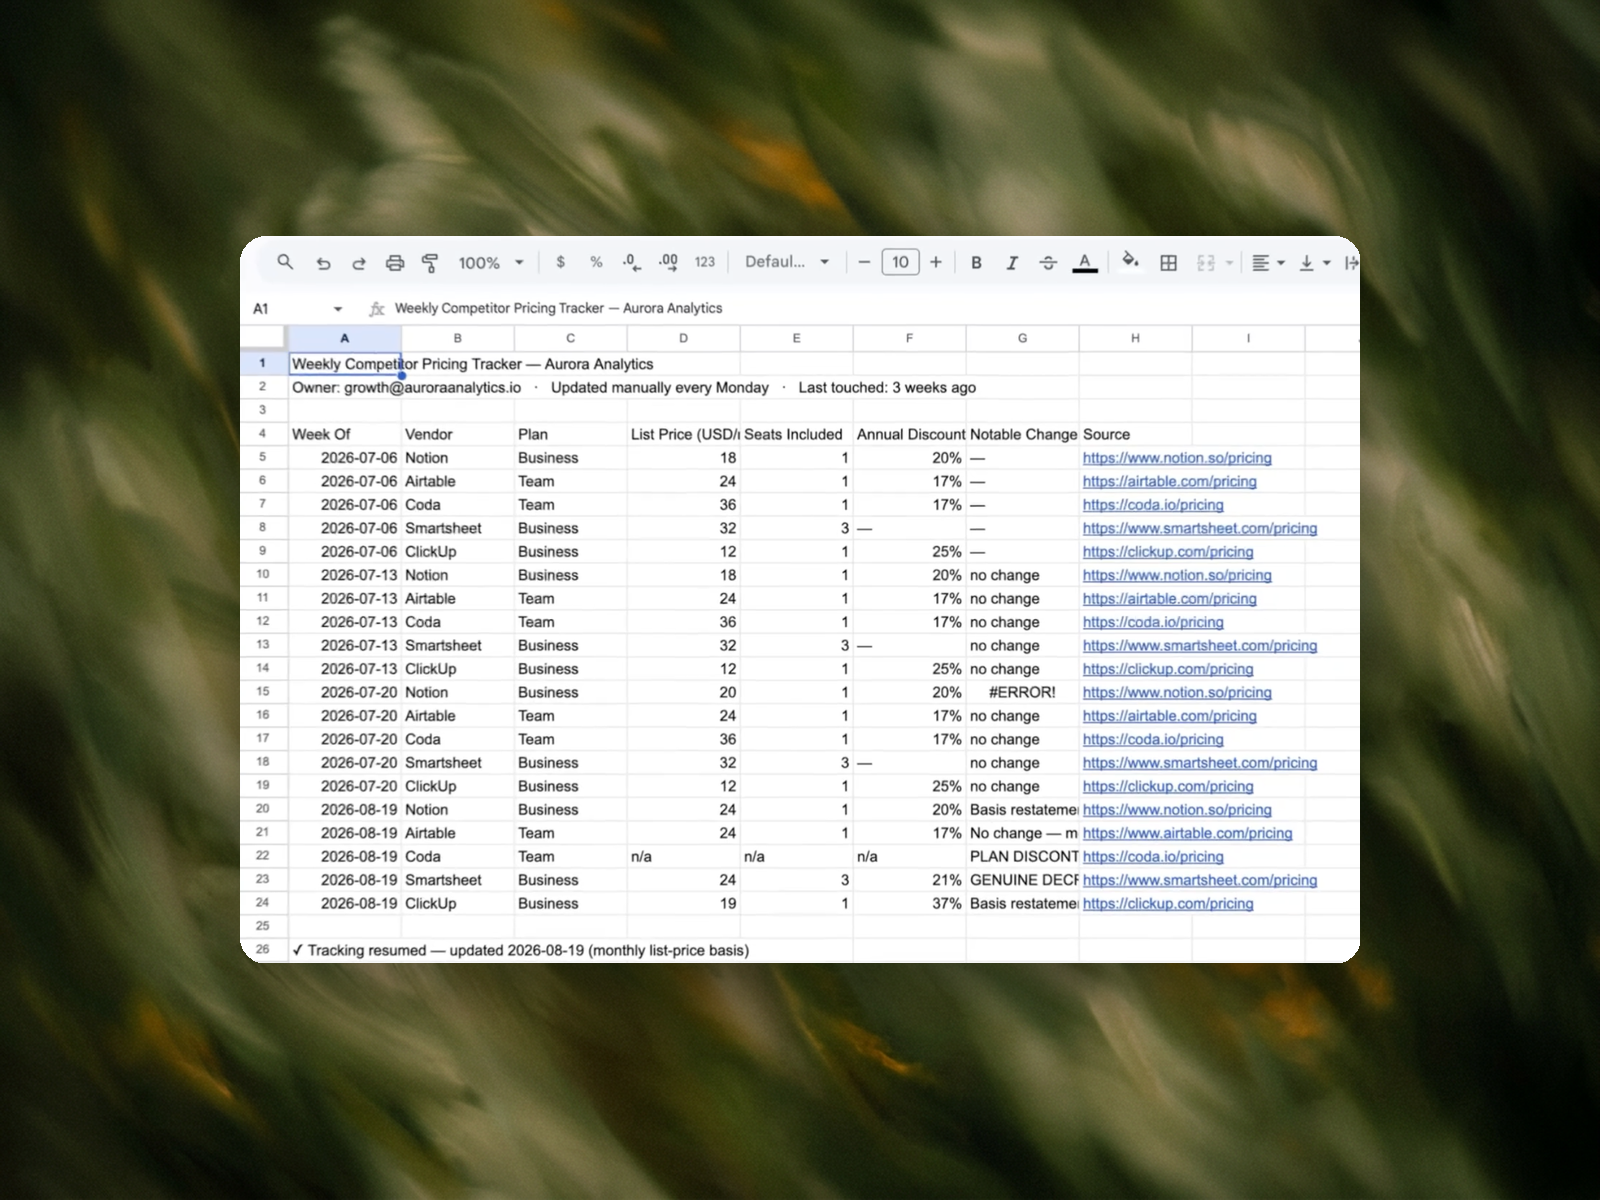The width and height of the screenshot is (1600, 1200).
Task: Open coda.io/pricing link in row 7
Action: pyautogui.click(x=1153, y=505)
